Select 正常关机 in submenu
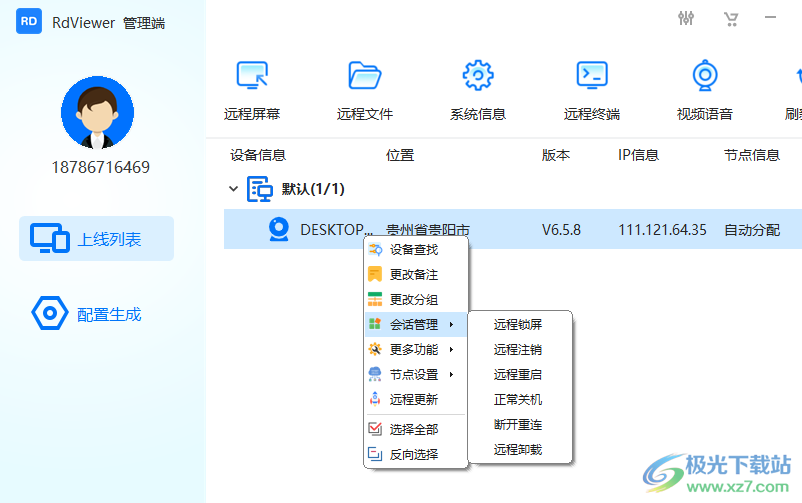This screenshot has width=802, height=503. [520, 400]
